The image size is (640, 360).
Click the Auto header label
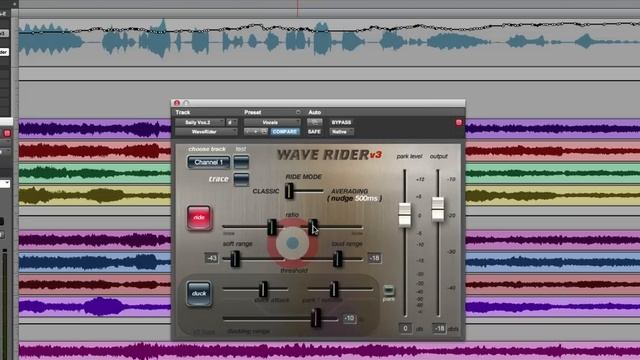pos(314,112)
